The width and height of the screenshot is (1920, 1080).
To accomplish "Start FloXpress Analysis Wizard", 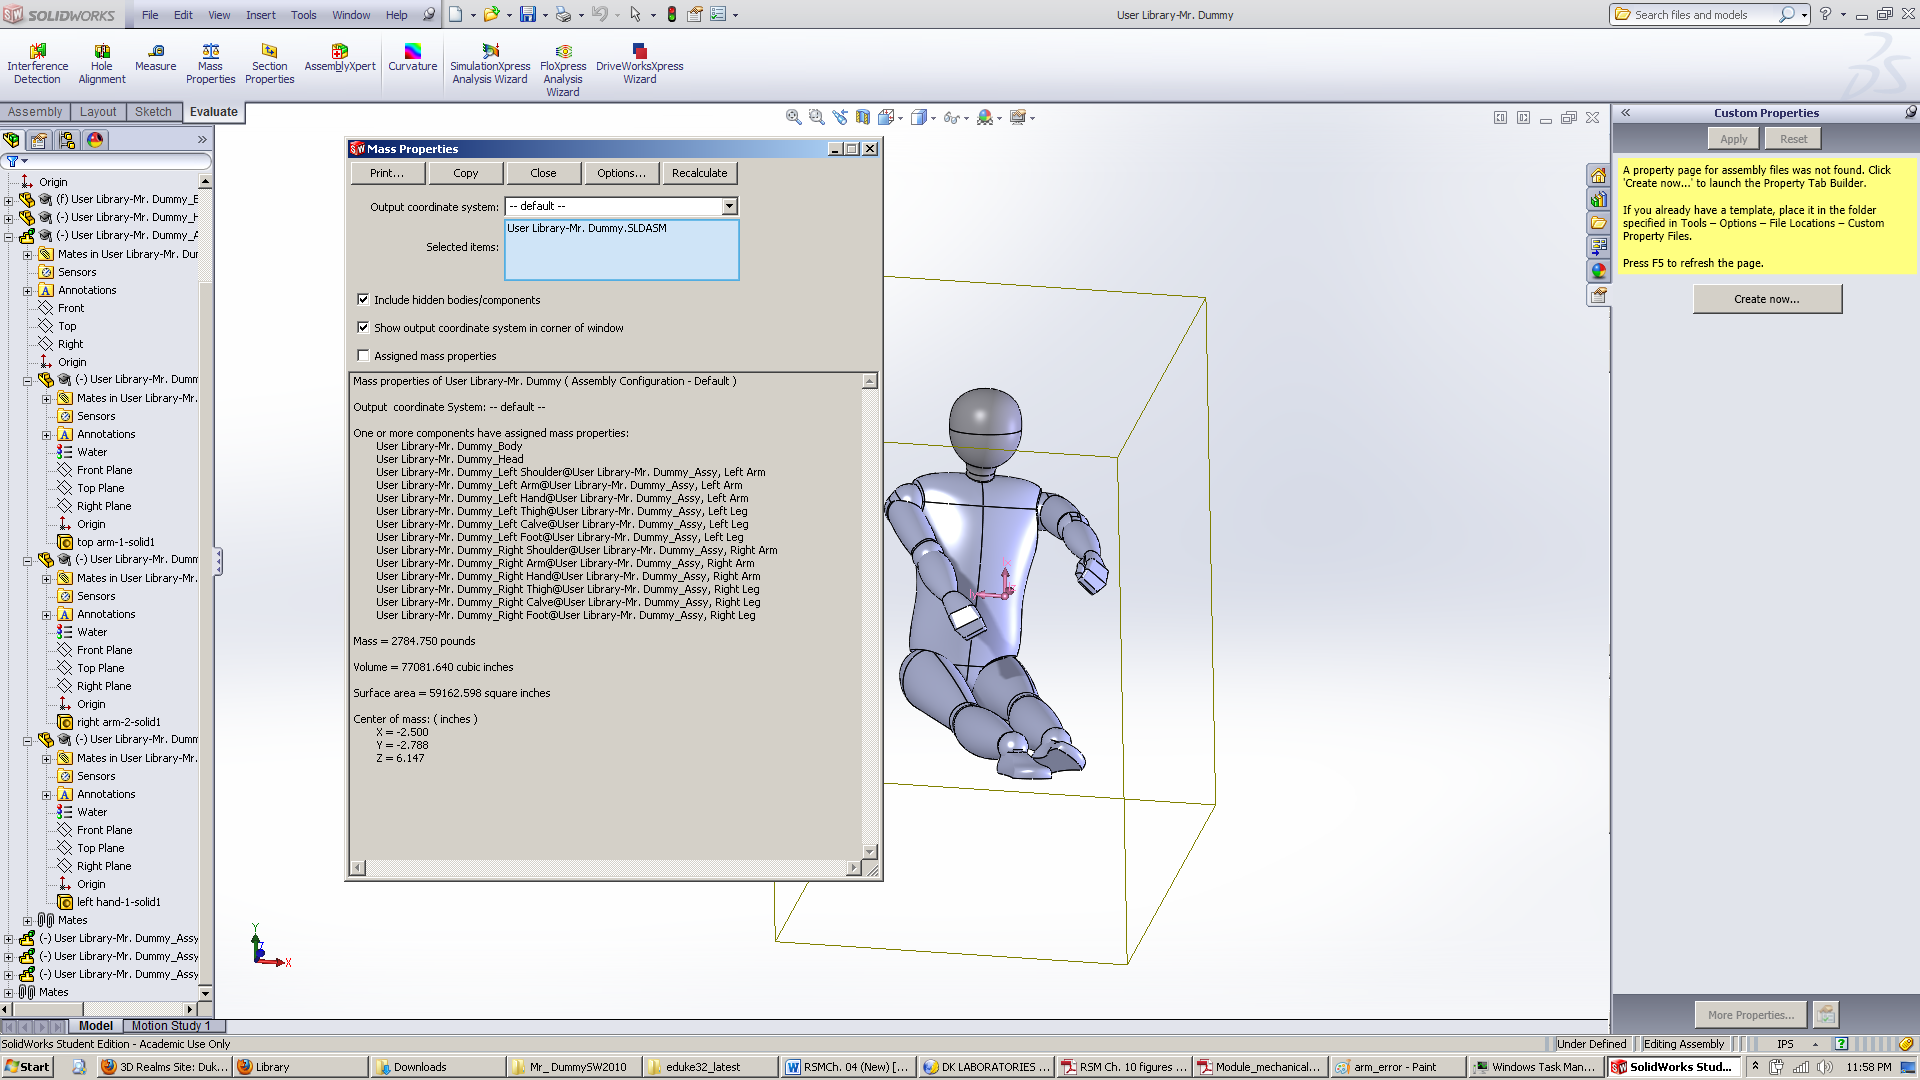I will (x=563, y=70).
